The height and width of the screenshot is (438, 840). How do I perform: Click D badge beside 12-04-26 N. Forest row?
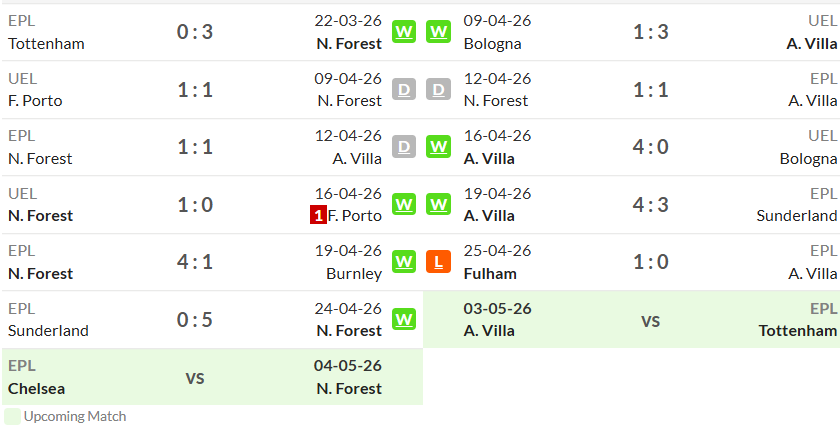[438, 89]
